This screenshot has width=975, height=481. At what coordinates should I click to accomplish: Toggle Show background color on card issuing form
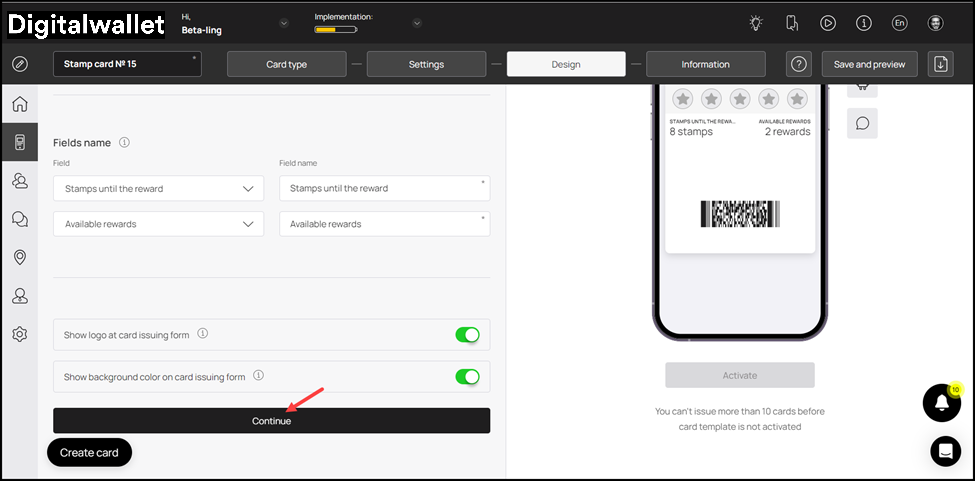pyautogui.click(x=468, y=377)
